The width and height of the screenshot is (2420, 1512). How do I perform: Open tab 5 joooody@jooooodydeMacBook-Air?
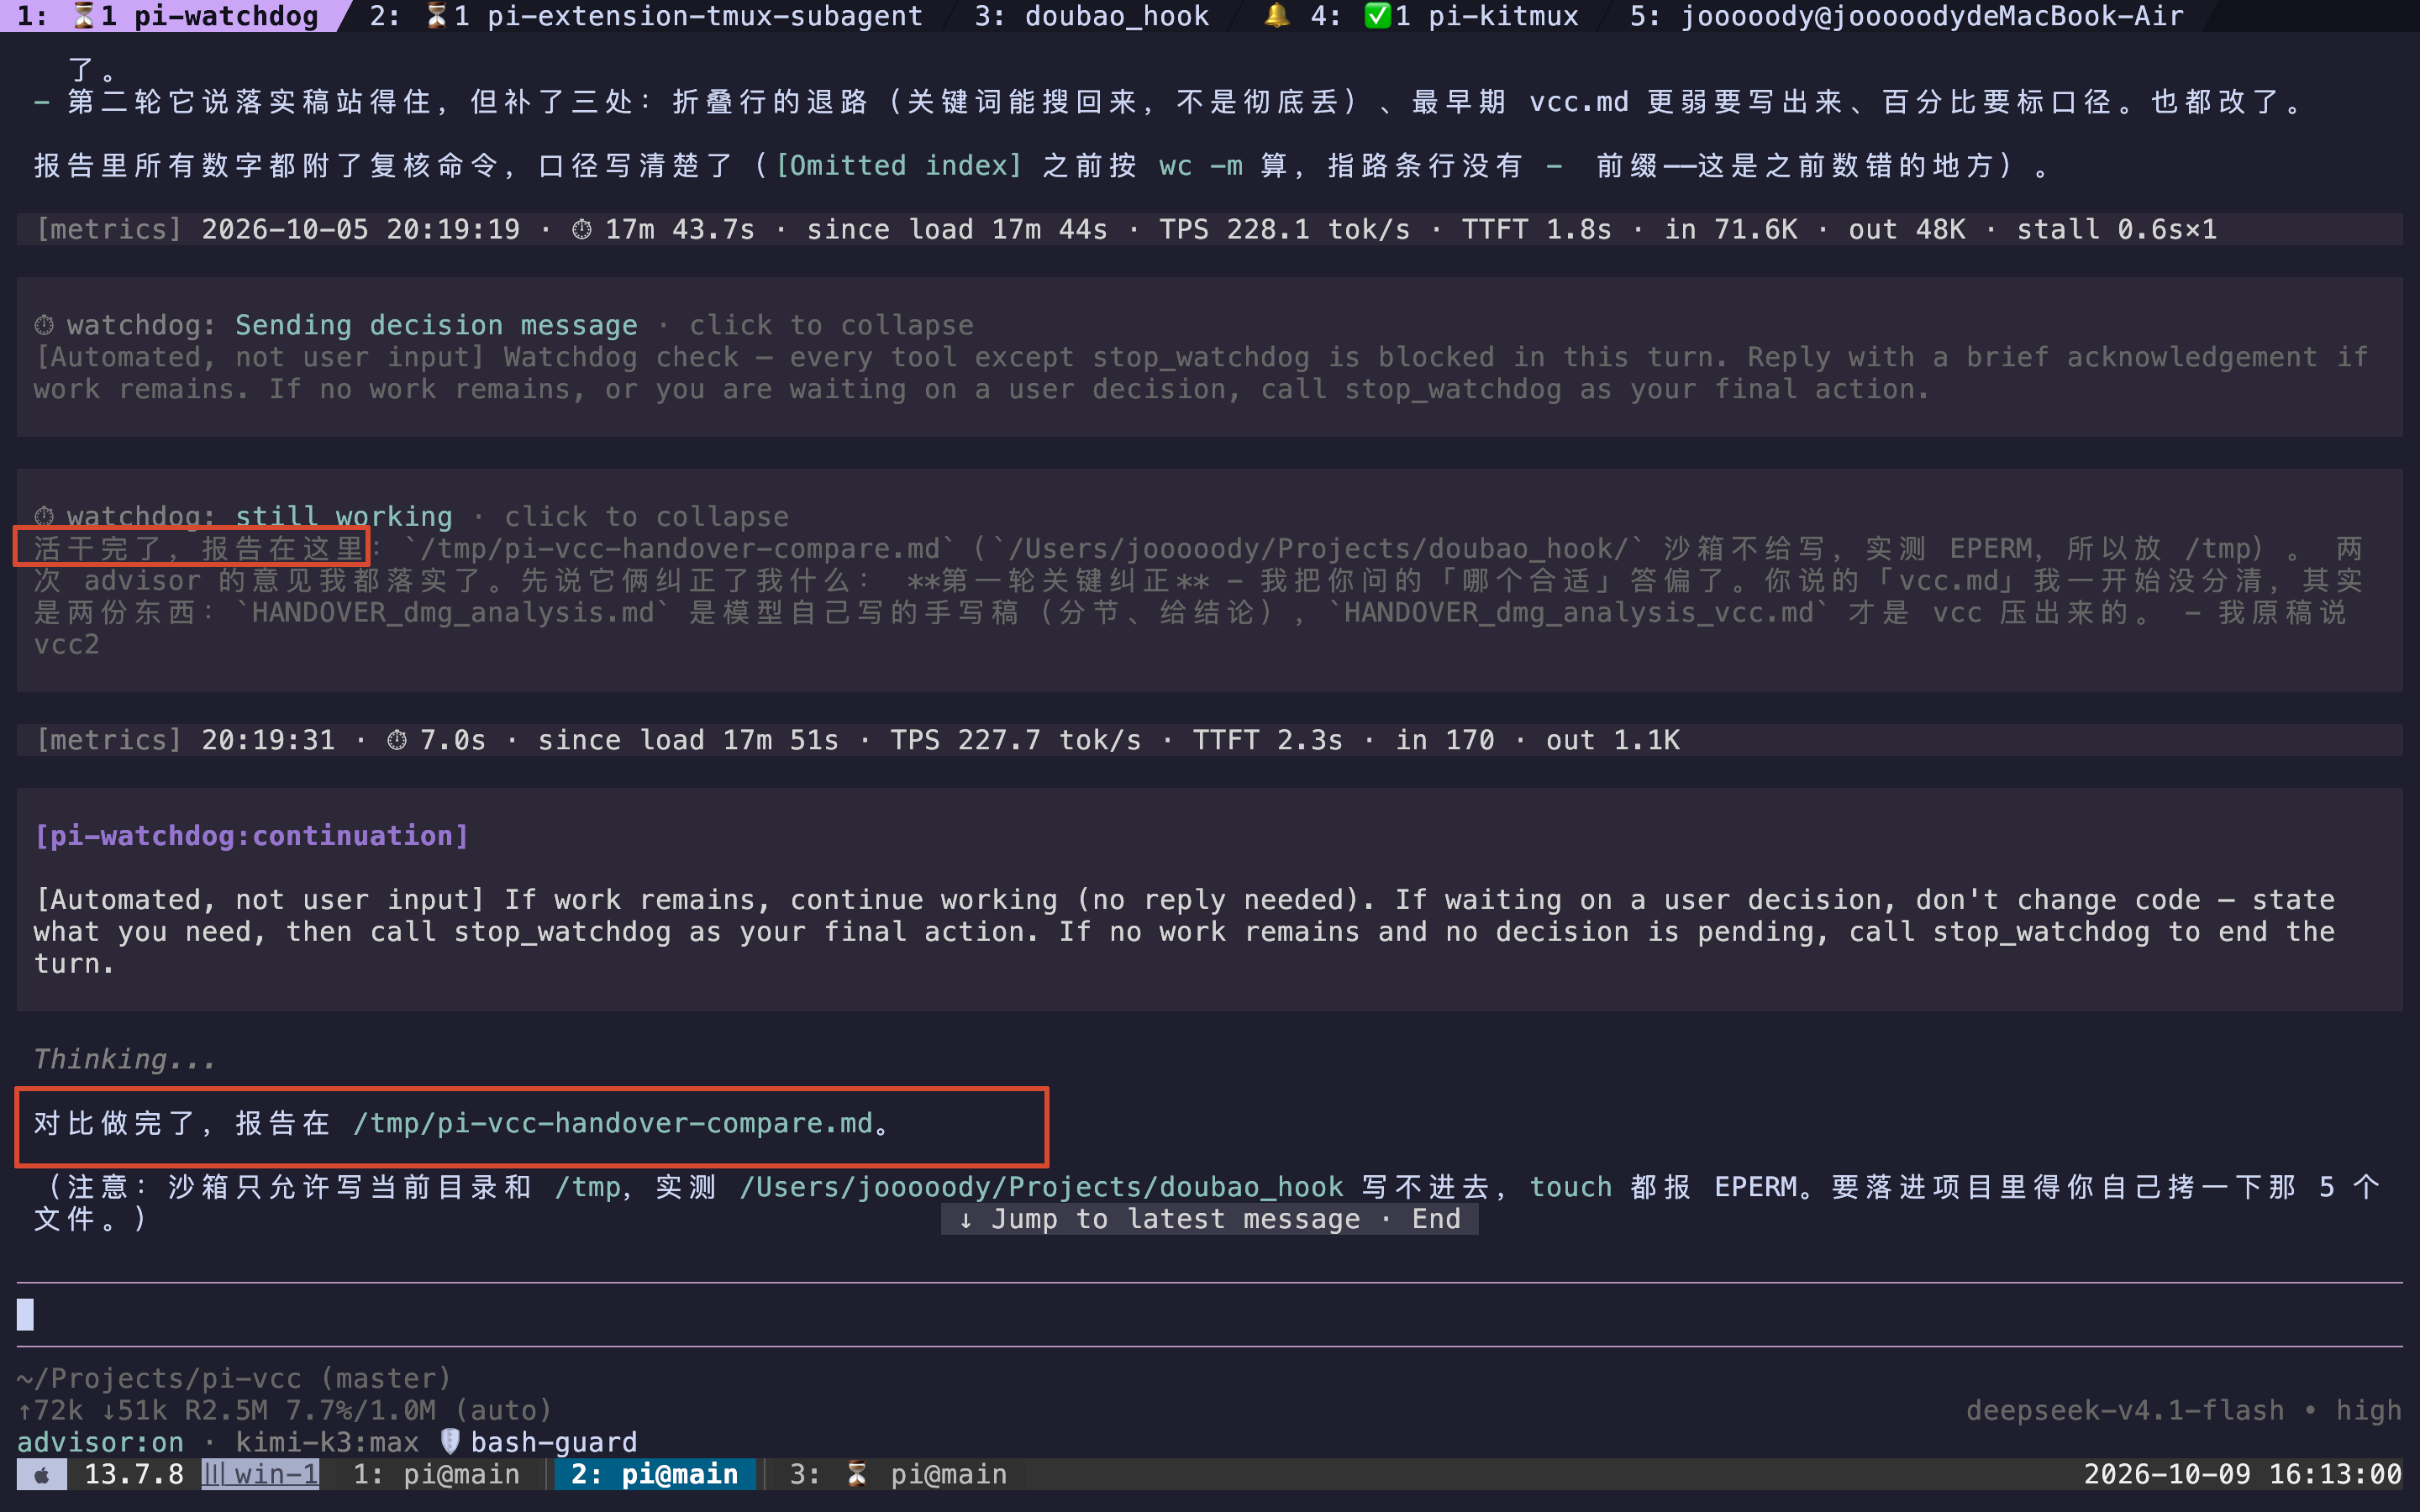point(1906,16)
